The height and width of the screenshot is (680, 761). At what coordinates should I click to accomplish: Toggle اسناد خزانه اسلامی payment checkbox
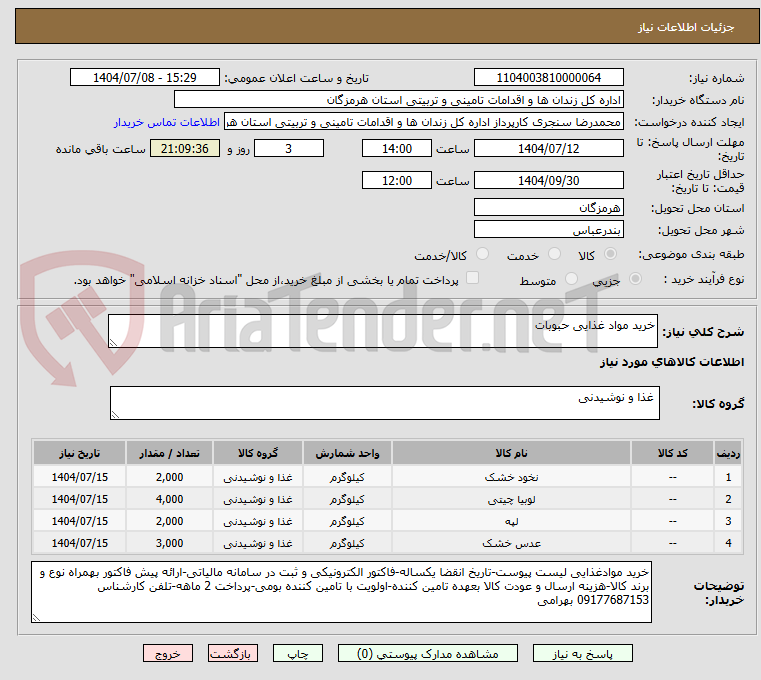(472, 278)
